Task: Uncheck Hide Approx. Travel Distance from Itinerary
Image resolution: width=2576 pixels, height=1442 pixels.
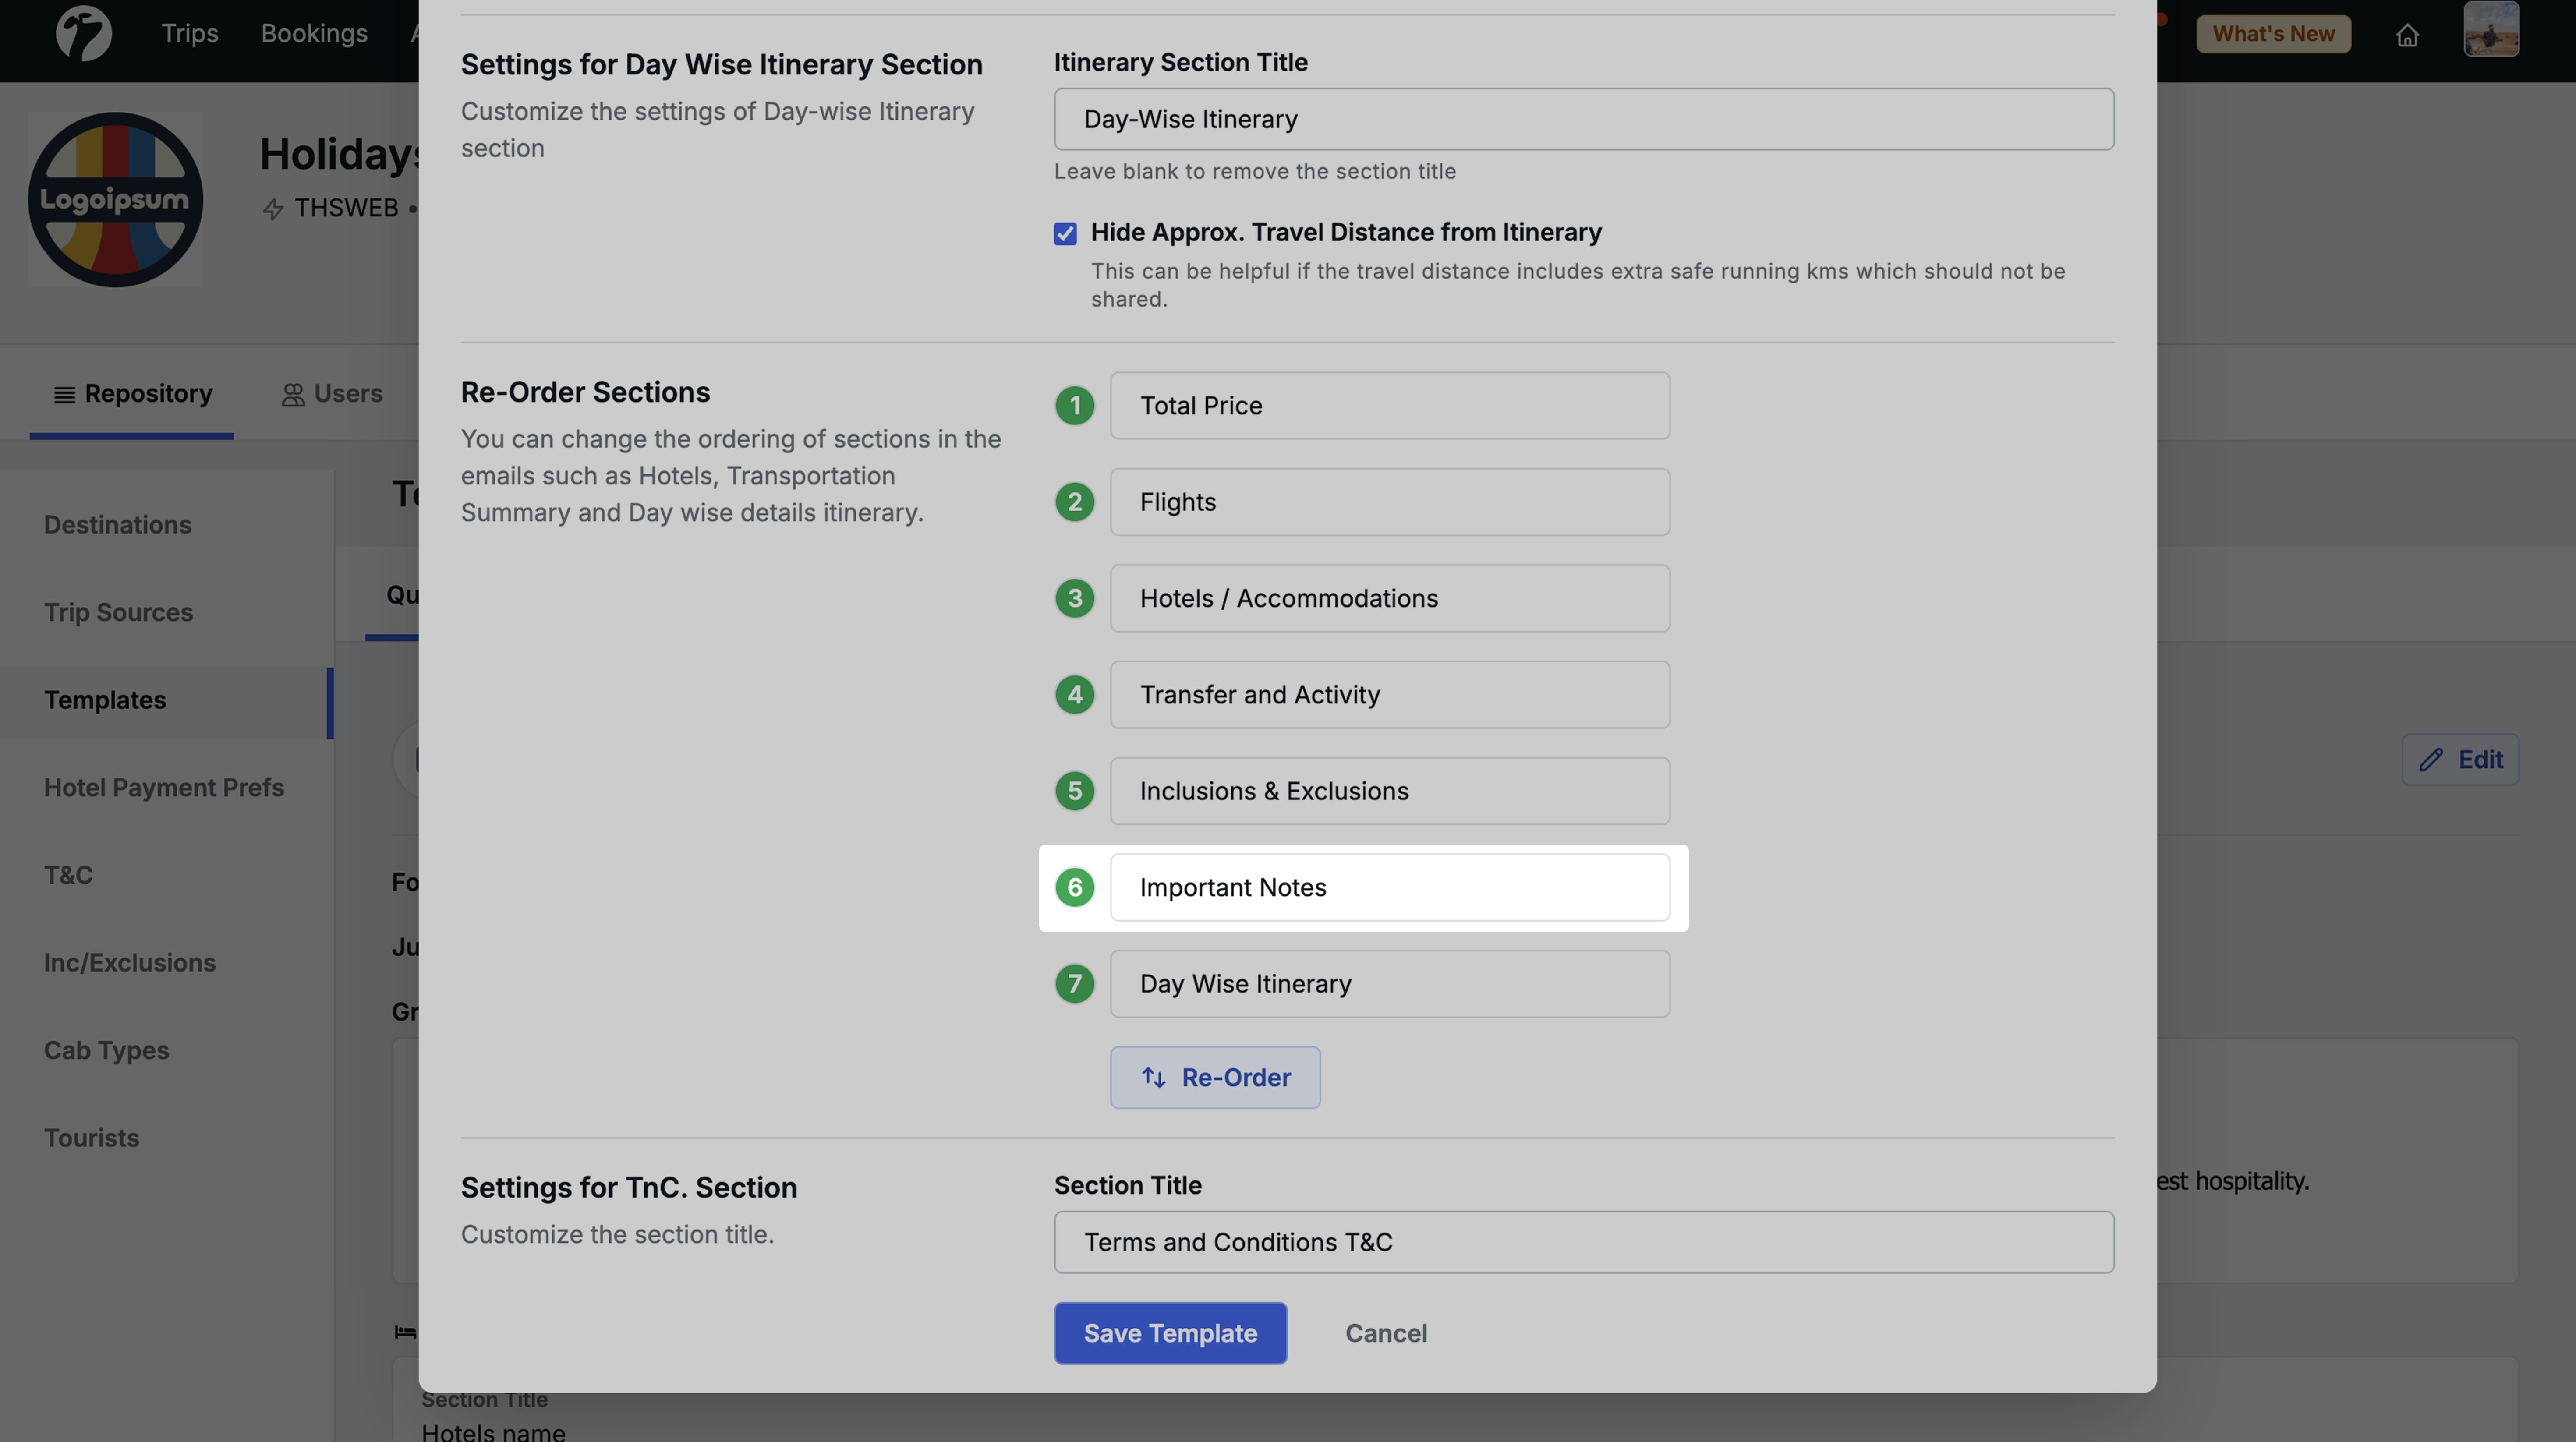Action: 1065,233
